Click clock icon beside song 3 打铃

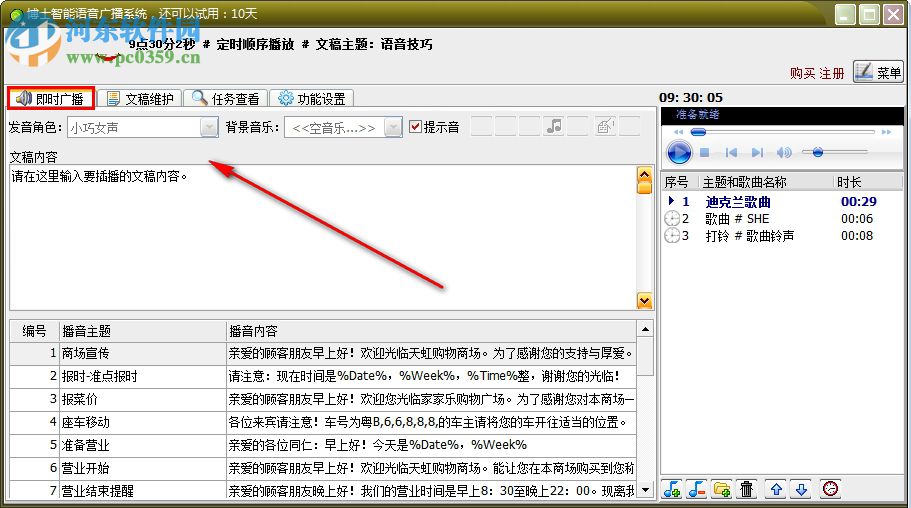(672, 235)
